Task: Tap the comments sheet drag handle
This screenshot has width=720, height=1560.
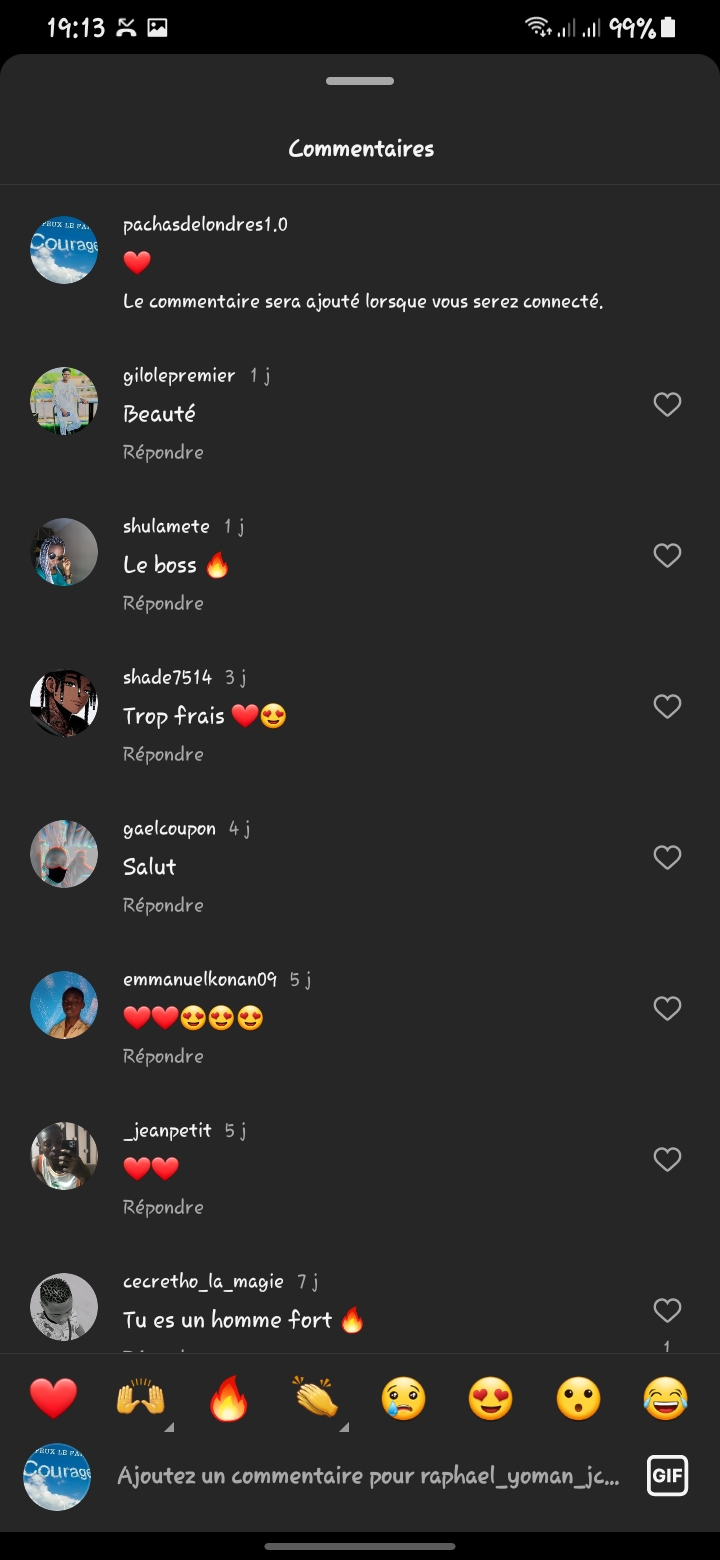Action: (360, 81)
